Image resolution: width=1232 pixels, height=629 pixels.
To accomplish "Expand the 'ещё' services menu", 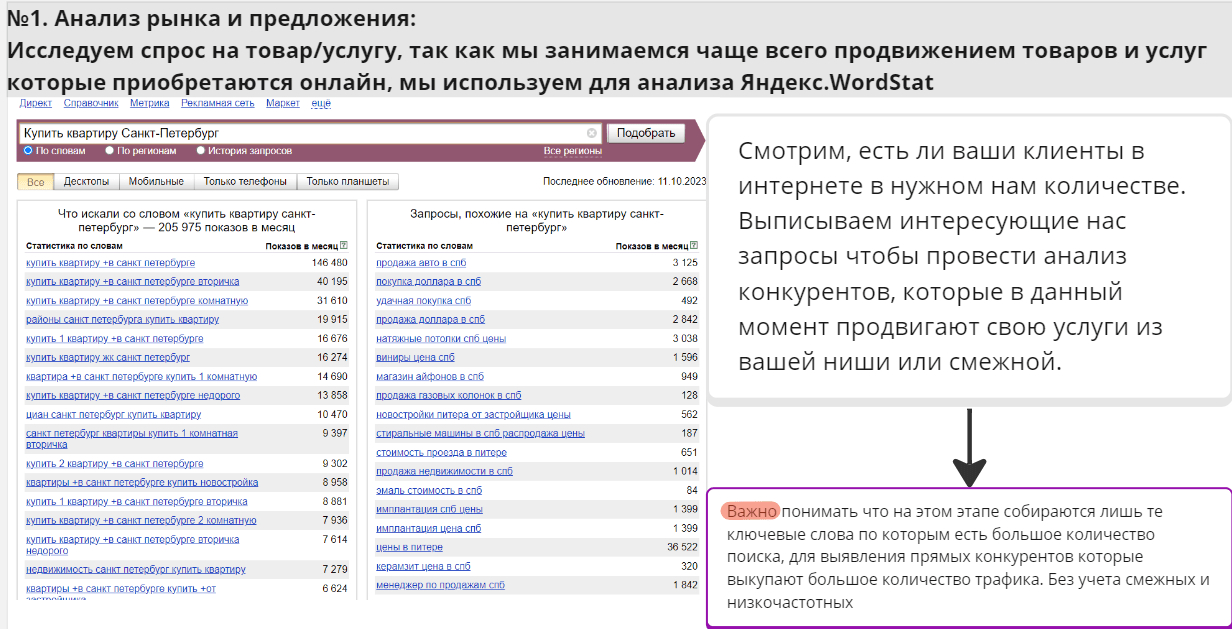I will pos(321,103).
